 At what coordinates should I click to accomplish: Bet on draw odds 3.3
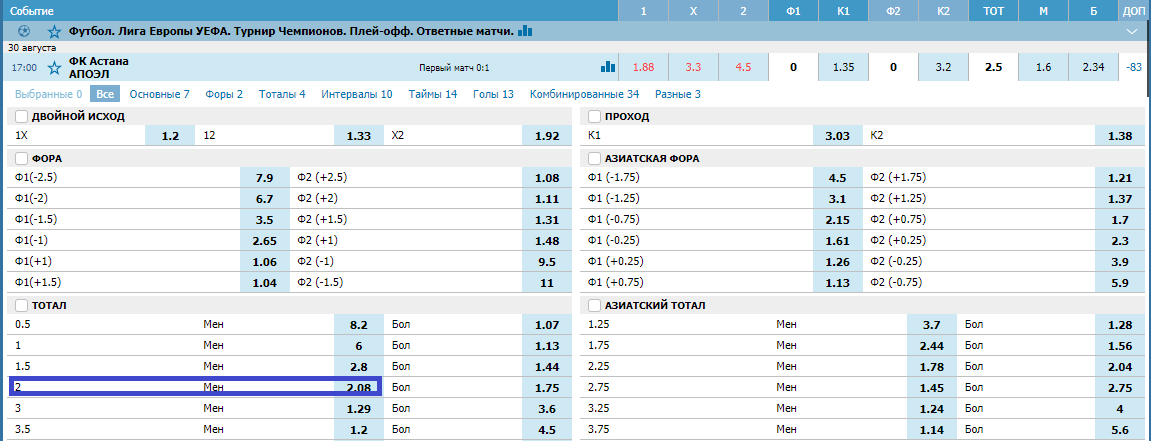click(x=693, y=68)
